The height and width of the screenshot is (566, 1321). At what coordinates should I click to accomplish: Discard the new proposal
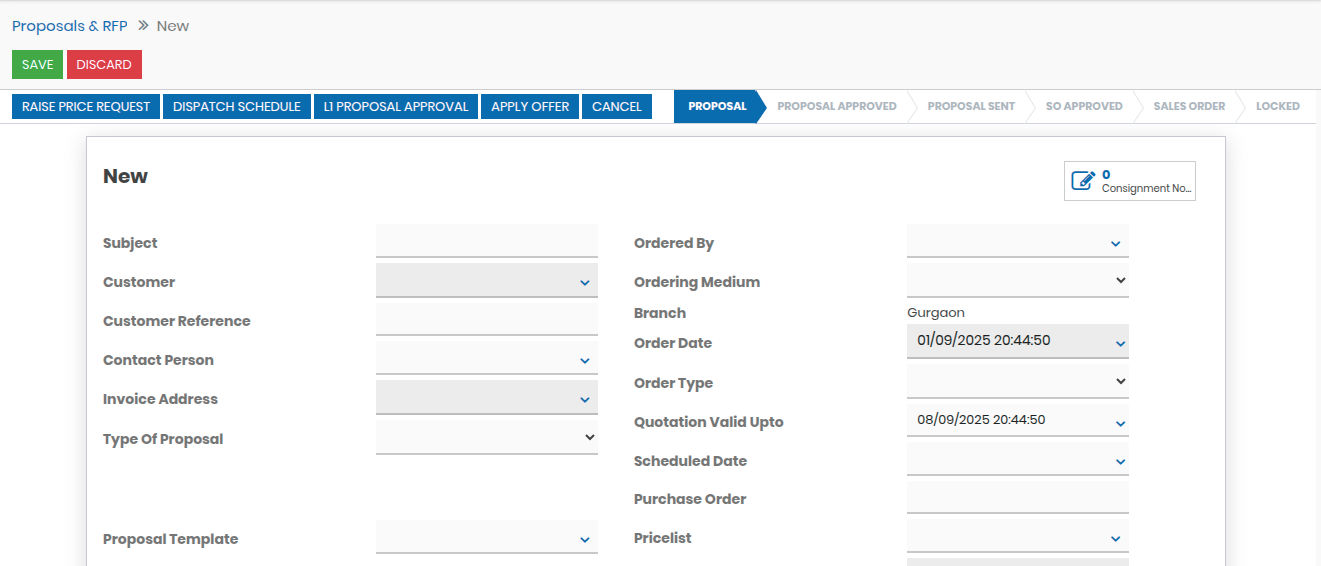pos(104,65)
